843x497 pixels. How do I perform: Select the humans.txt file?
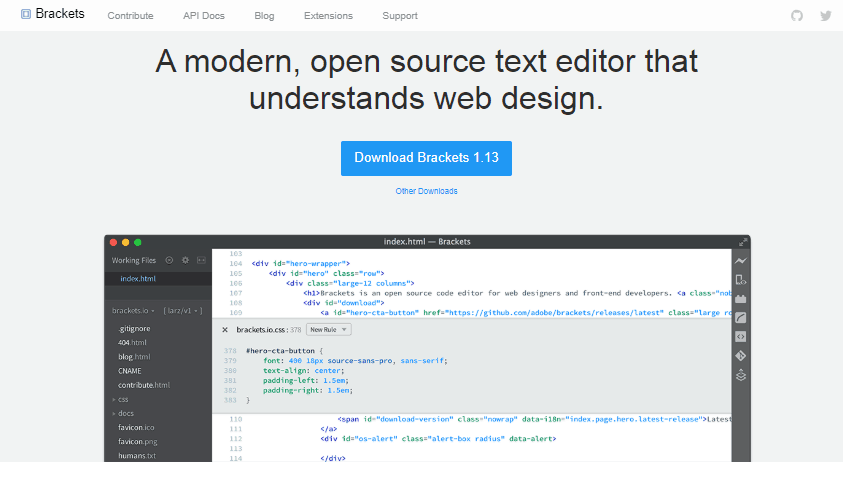click(137, 456)
